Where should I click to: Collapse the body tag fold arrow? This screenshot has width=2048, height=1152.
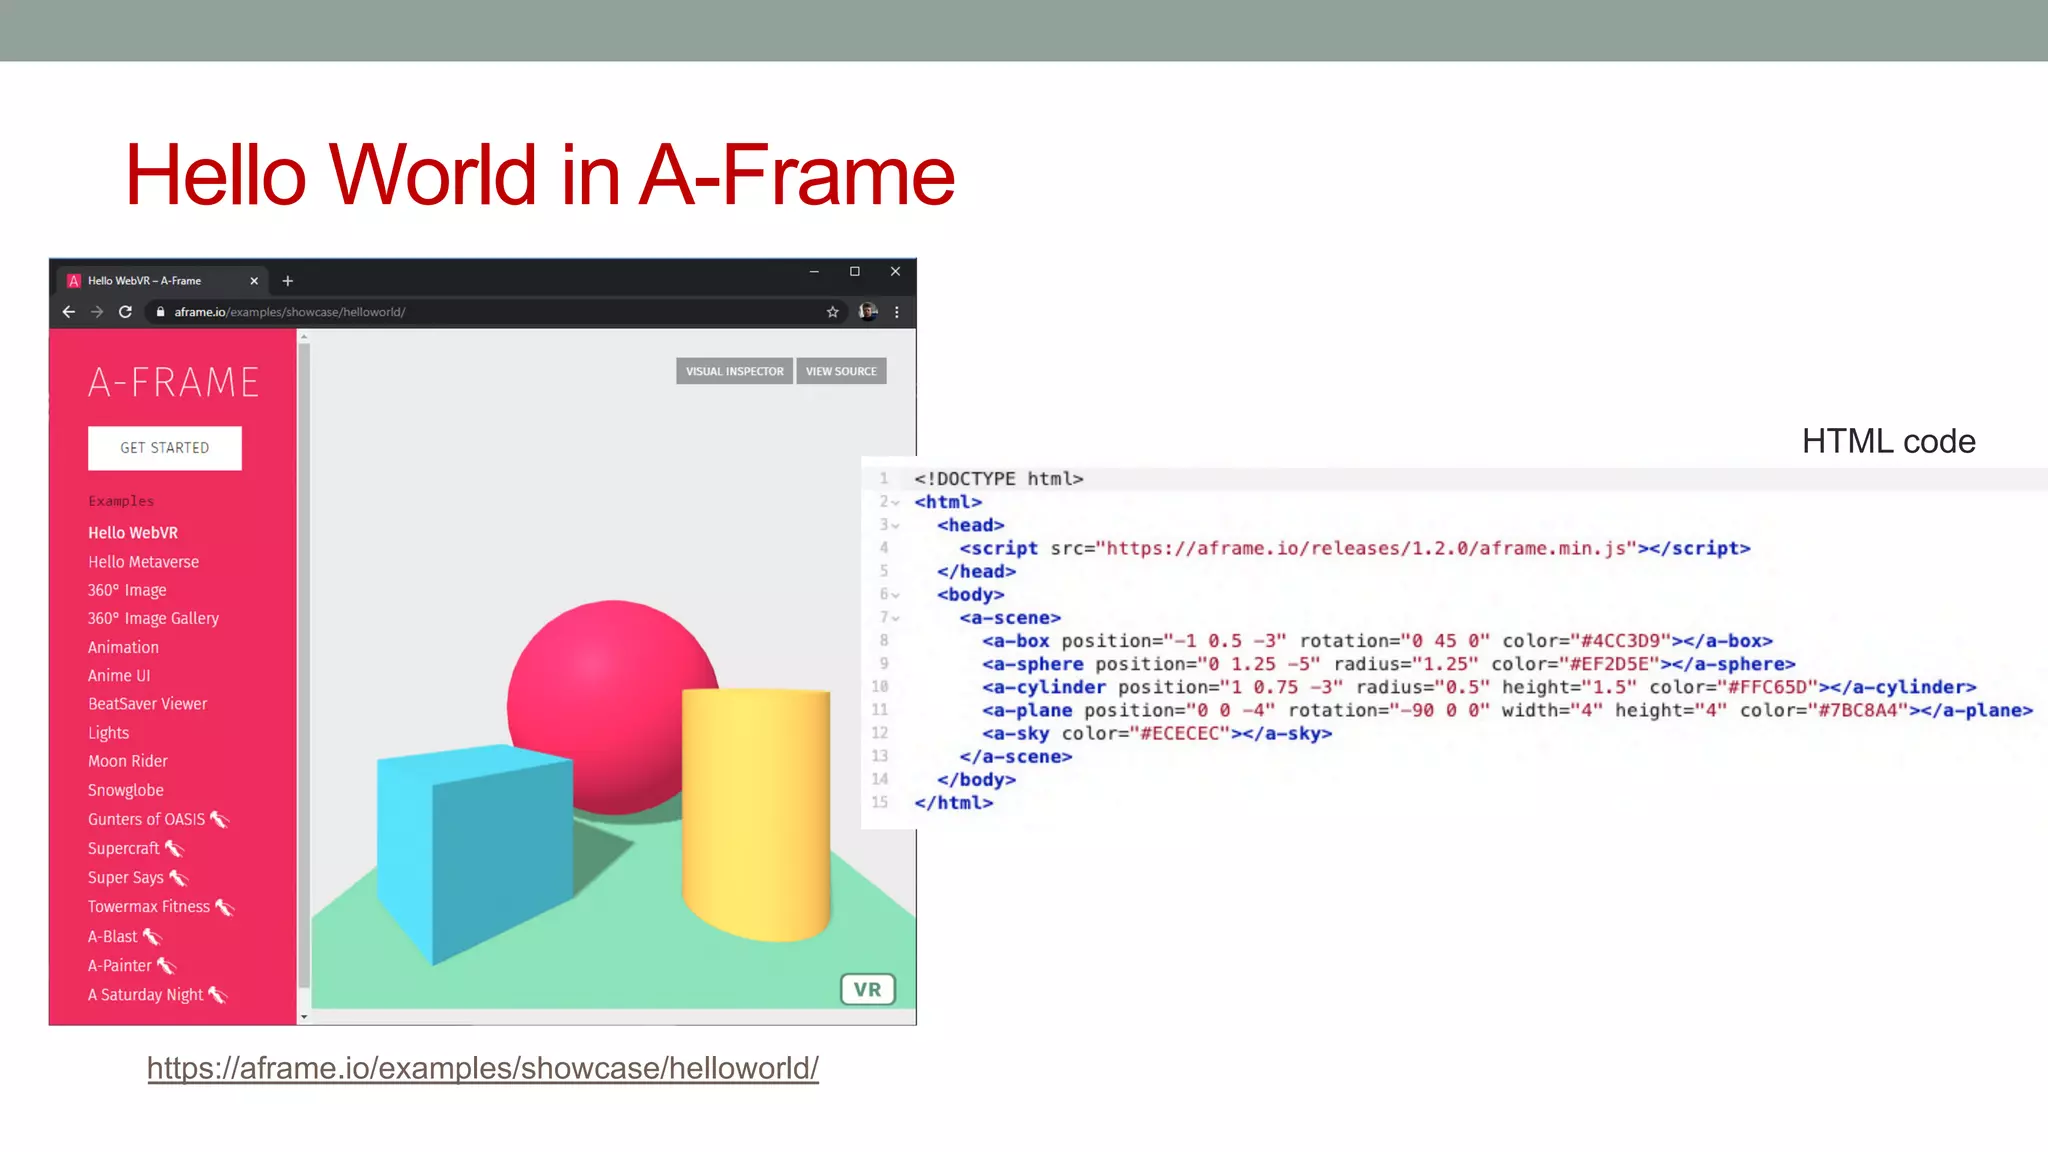(x=896, y=595)
